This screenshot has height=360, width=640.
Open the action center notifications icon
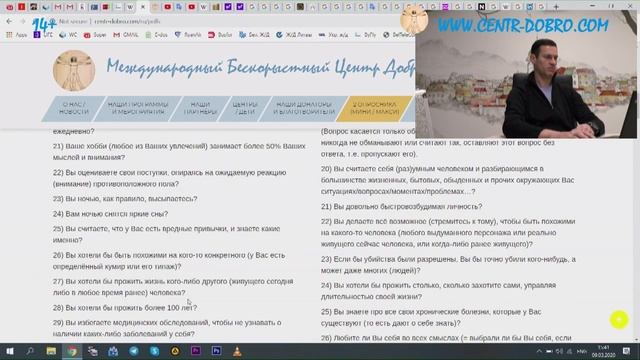pyautogui.click(x=627, y=351)
